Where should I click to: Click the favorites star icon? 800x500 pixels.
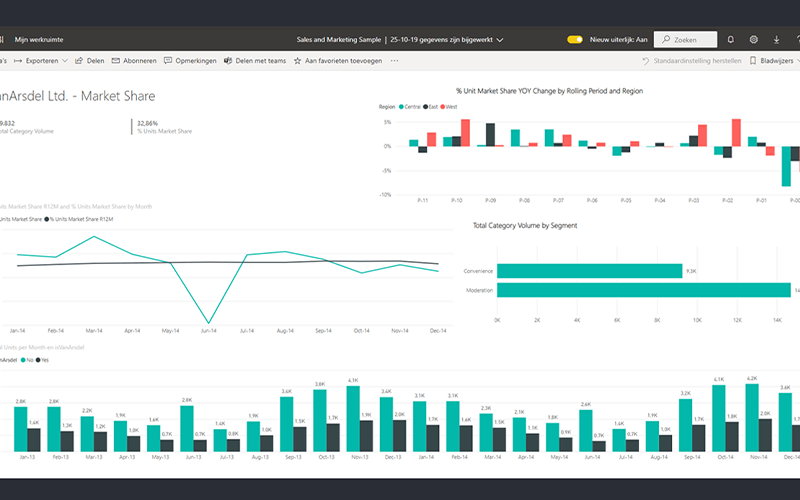click(x=297, y=60)
